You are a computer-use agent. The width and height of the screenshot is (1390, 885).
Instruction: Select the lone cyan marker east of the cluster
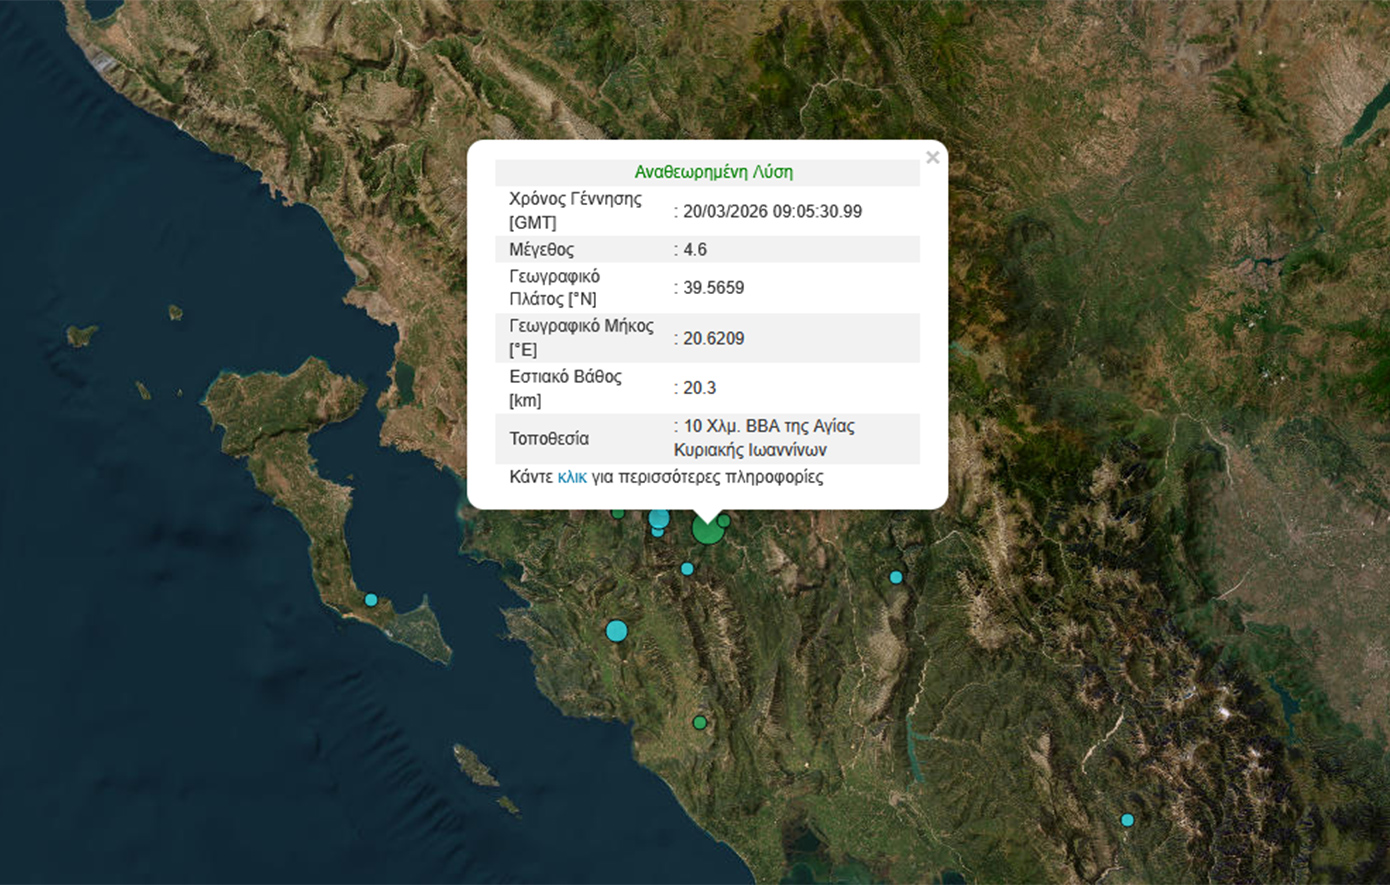pos(896,577)
